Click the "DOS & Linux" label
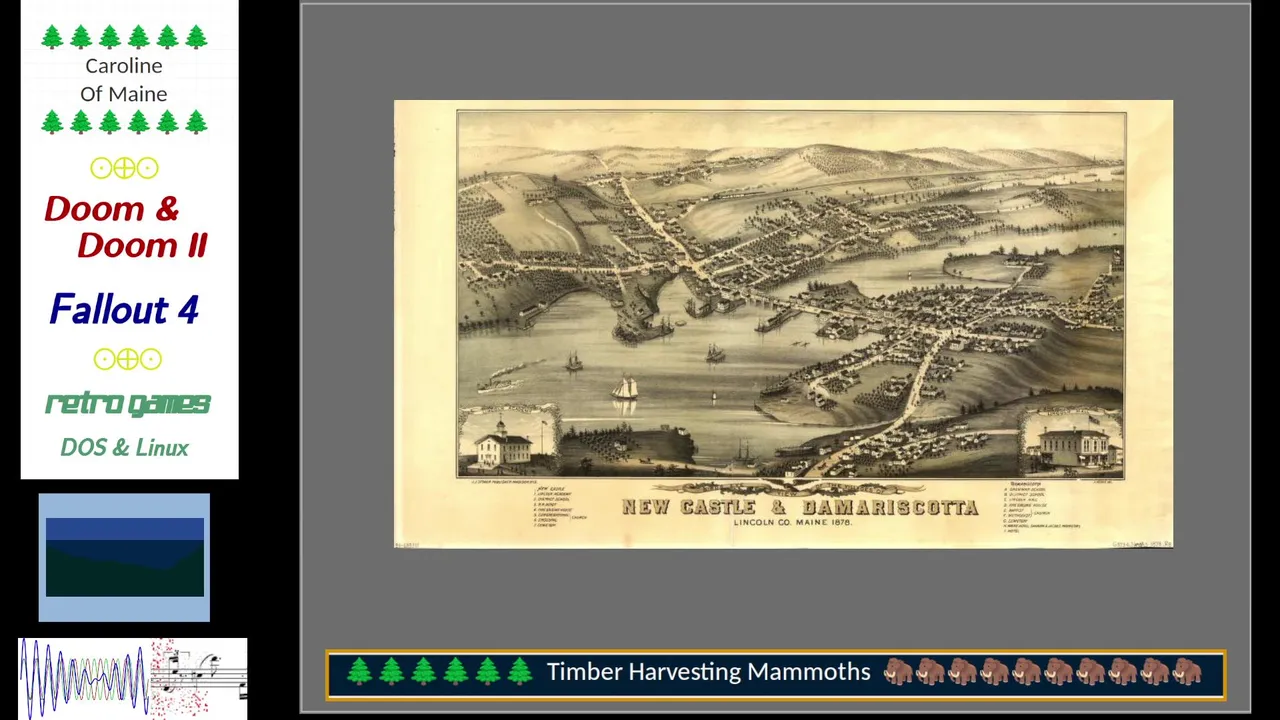 pos(124,448)
